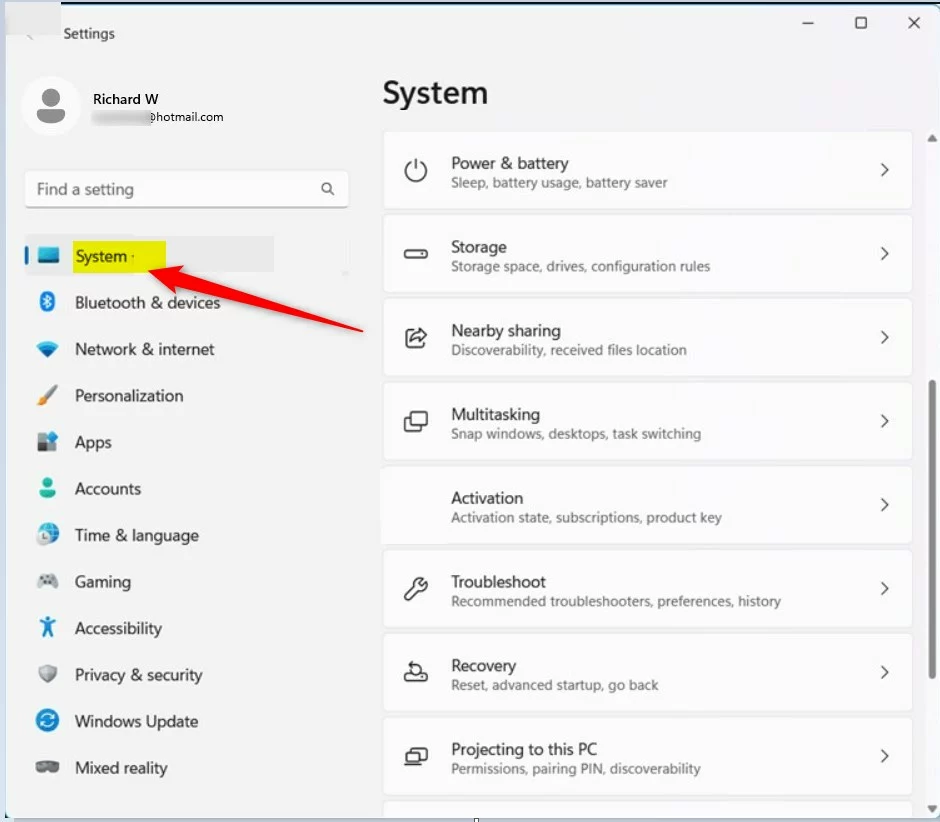Image resolution: width=940 pixels, height=822 pixels.
Task: Open Windows Update via its sync icon
Action: pyautogui.click(x=47, y=721)
